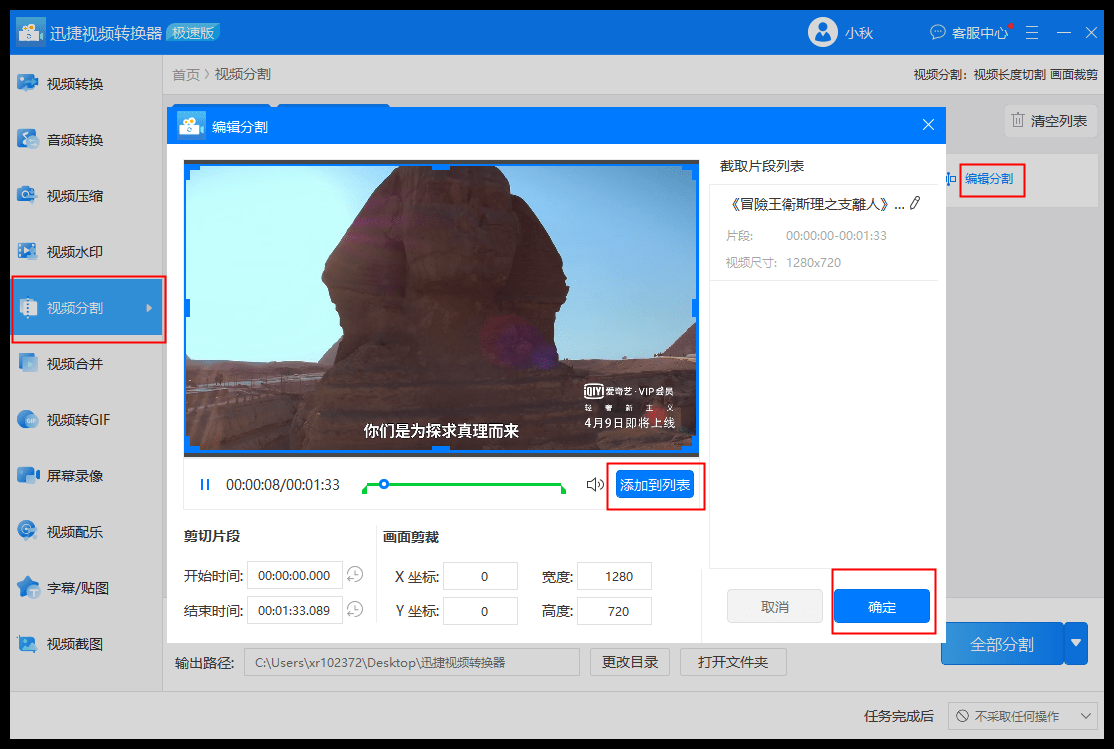The height and width of the screenshot is (749, 1114).
Task: Click 更改目录 button
Action: (x=630, y=662)
